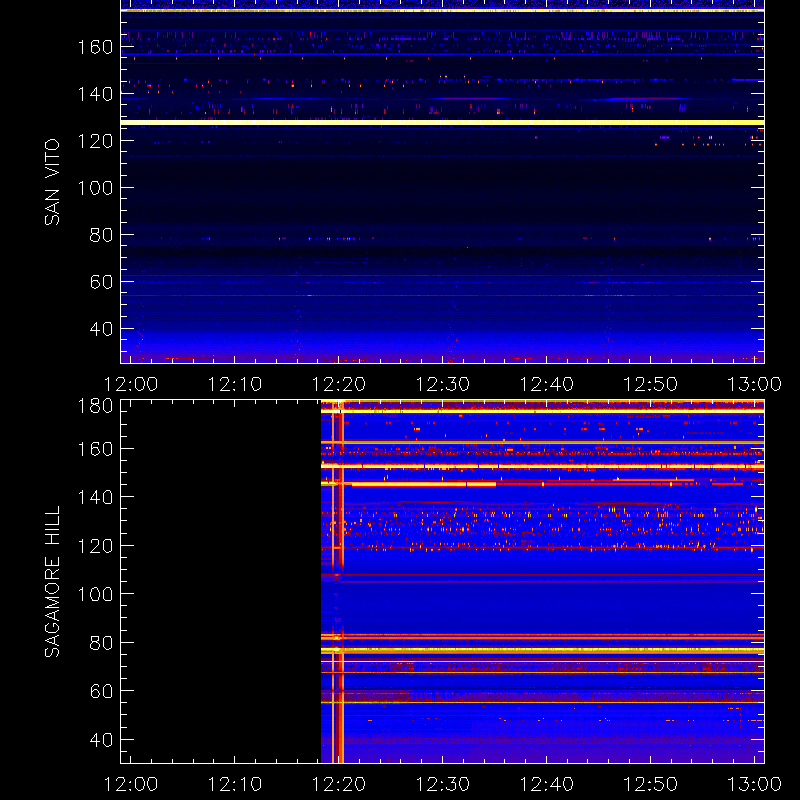
Task: Click 13:00 time label under SAGAMORE HILL plot
Action: 754,784
